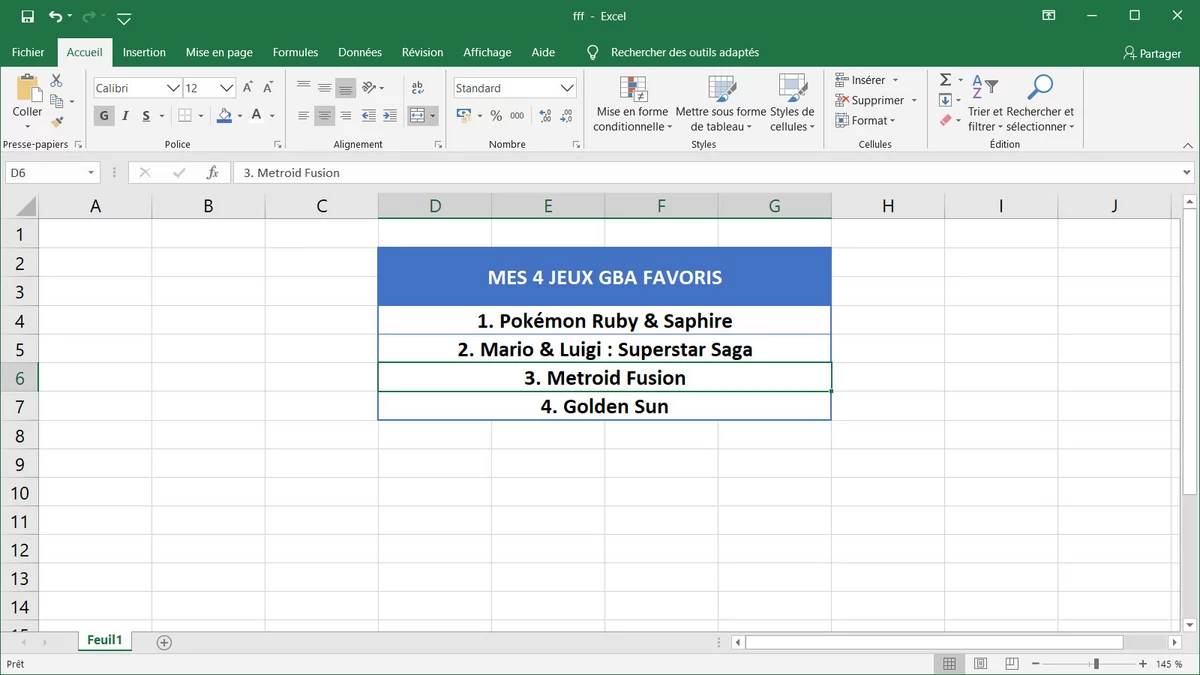
Task: Apply thousands separator 000 style
Action: pyautogui.click(x=517, y=116)
